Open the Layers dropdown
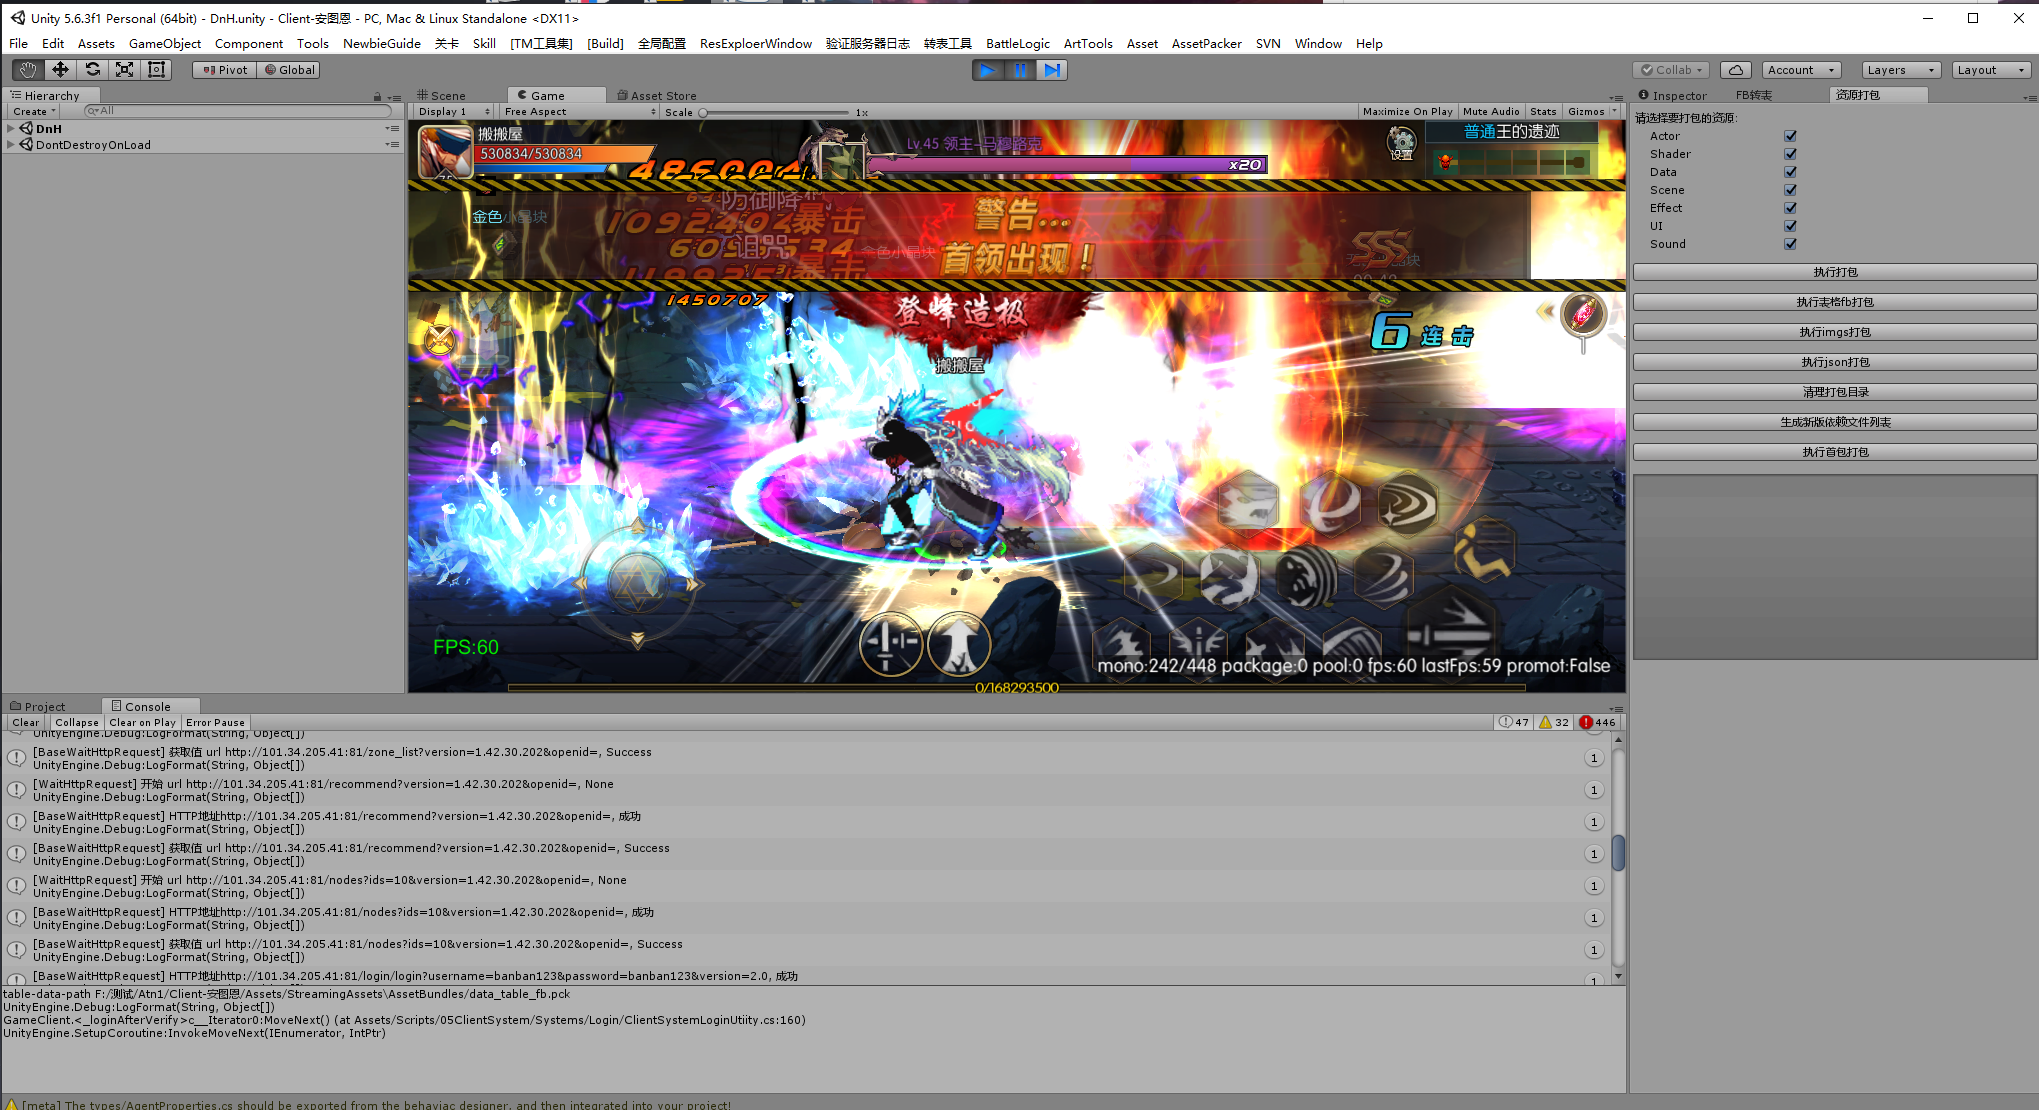The image size is (2039, 1110). [x=1901, y=70]
